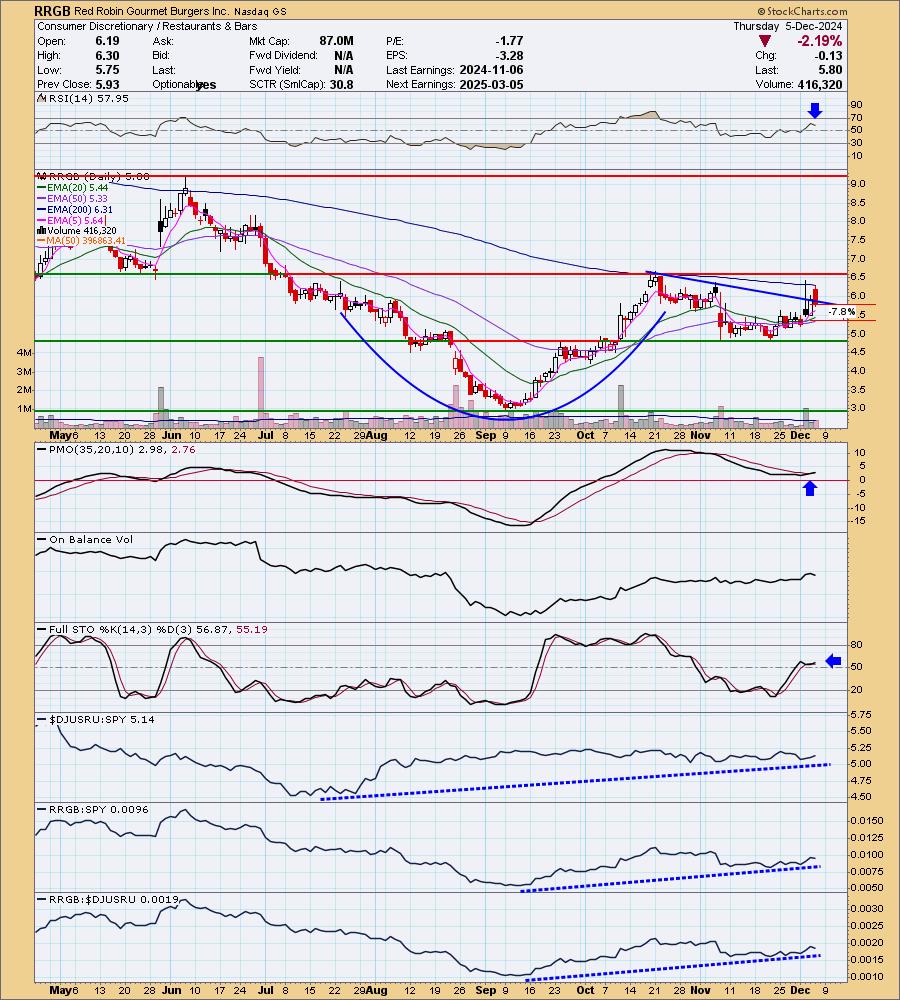The width and height of the screenshot is (900, 1000).
Task: Click the Next Earnings date 2025-03-05
Action: point(491,84)
